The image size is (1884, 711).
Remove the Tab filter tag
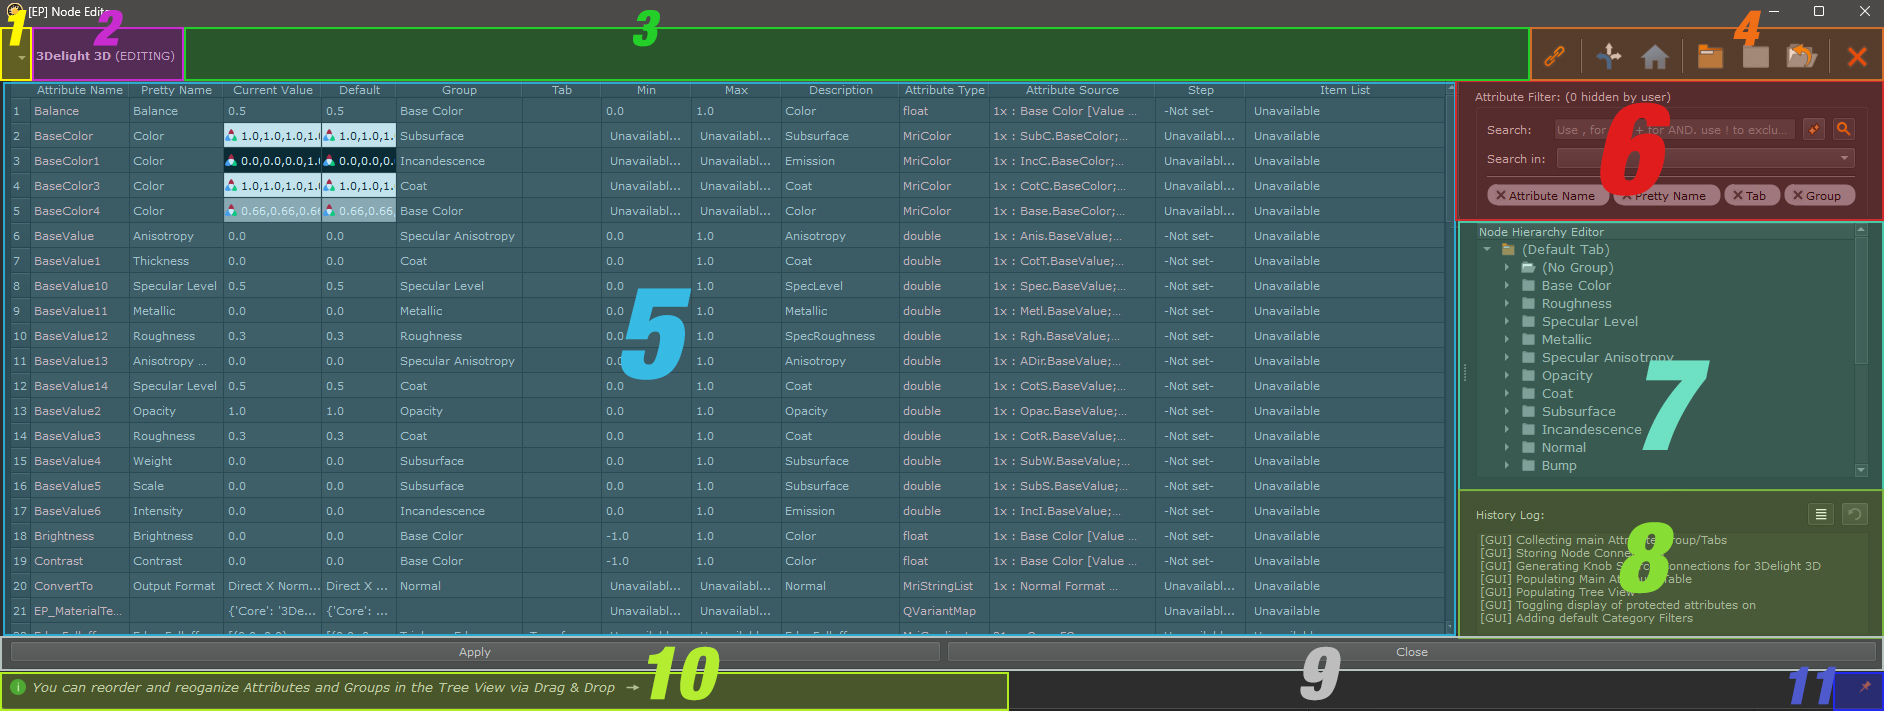tap(1738, 196)
